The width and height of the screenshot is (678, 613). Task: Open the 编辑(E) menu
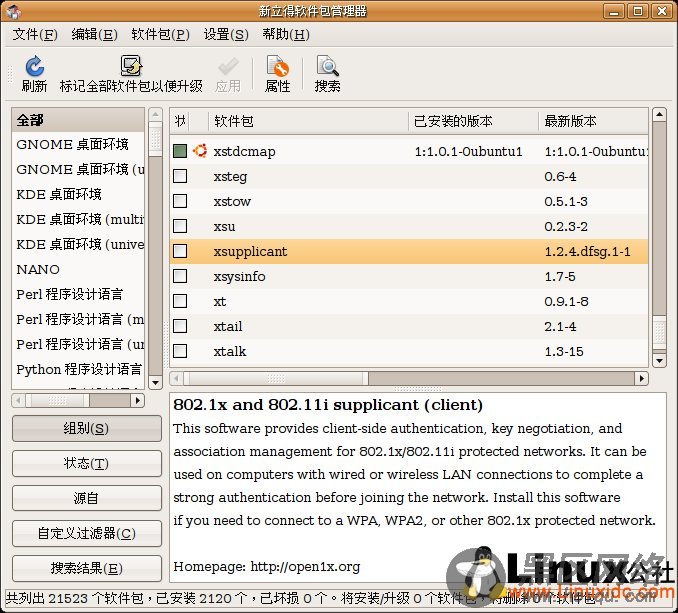point(95,34)
